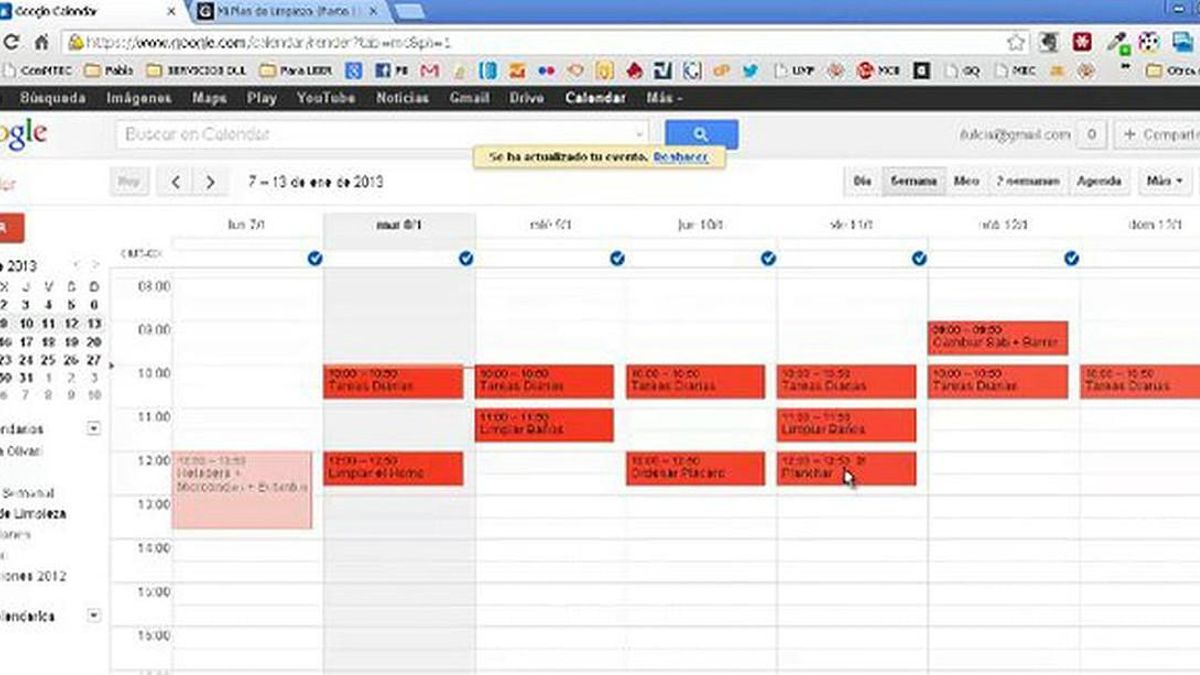This screenshot has width=1200, height=675.
Task: Click the Compartir share button
Action: click(x=1158, y=134)
